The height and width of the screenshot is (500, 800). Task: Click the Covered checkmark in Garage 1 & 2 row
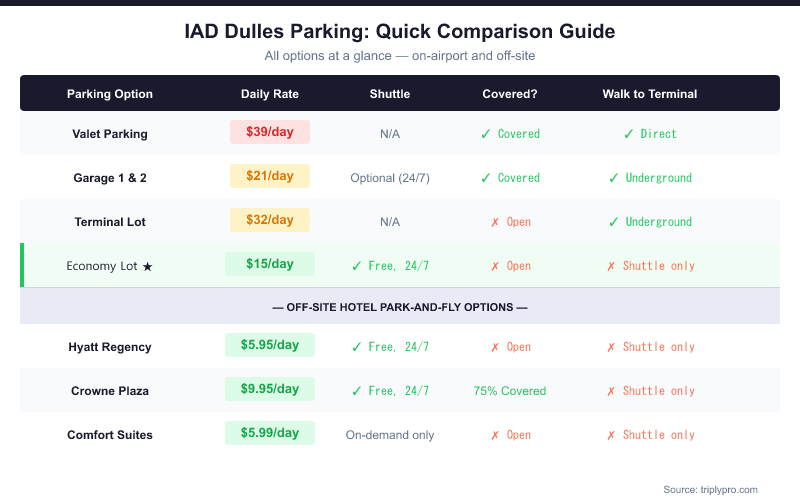click(485, 178)
